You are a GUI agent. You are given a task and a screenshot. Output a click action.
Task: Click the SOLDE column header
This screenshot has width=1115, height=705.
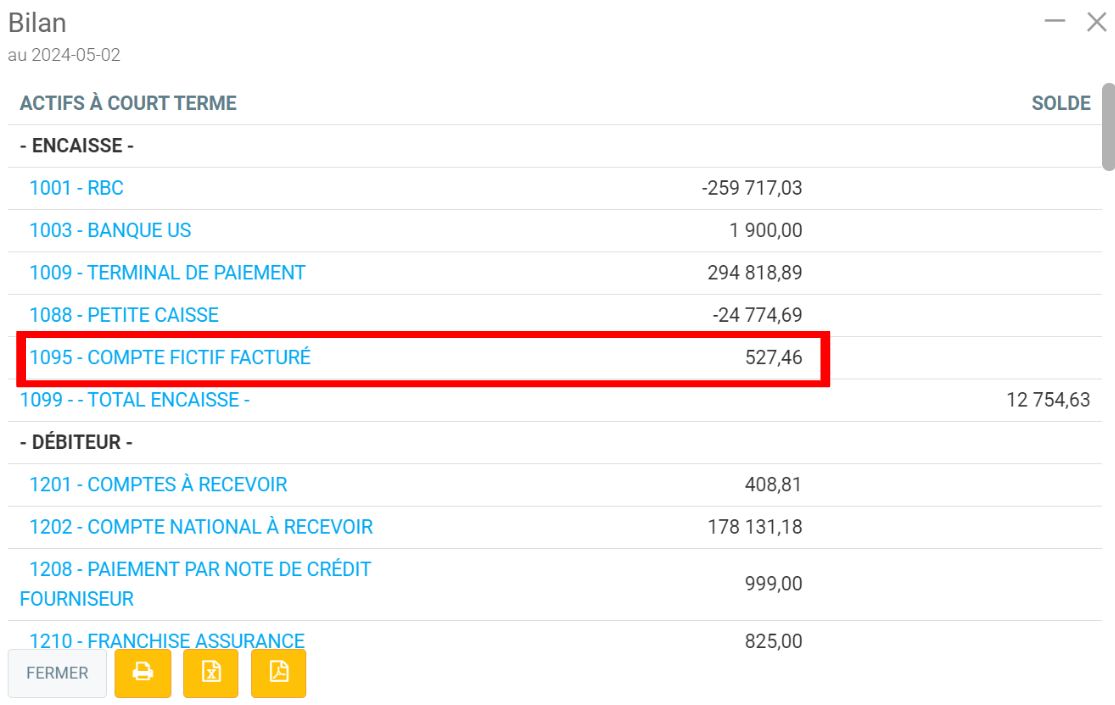click(1060, 104)
